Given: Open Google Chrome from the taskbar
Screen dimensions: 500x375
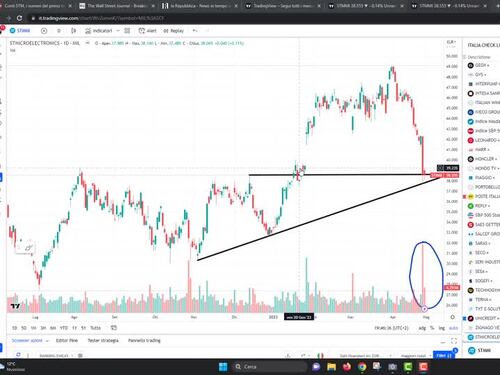Looking at the screenshot, I should [362, 367].
